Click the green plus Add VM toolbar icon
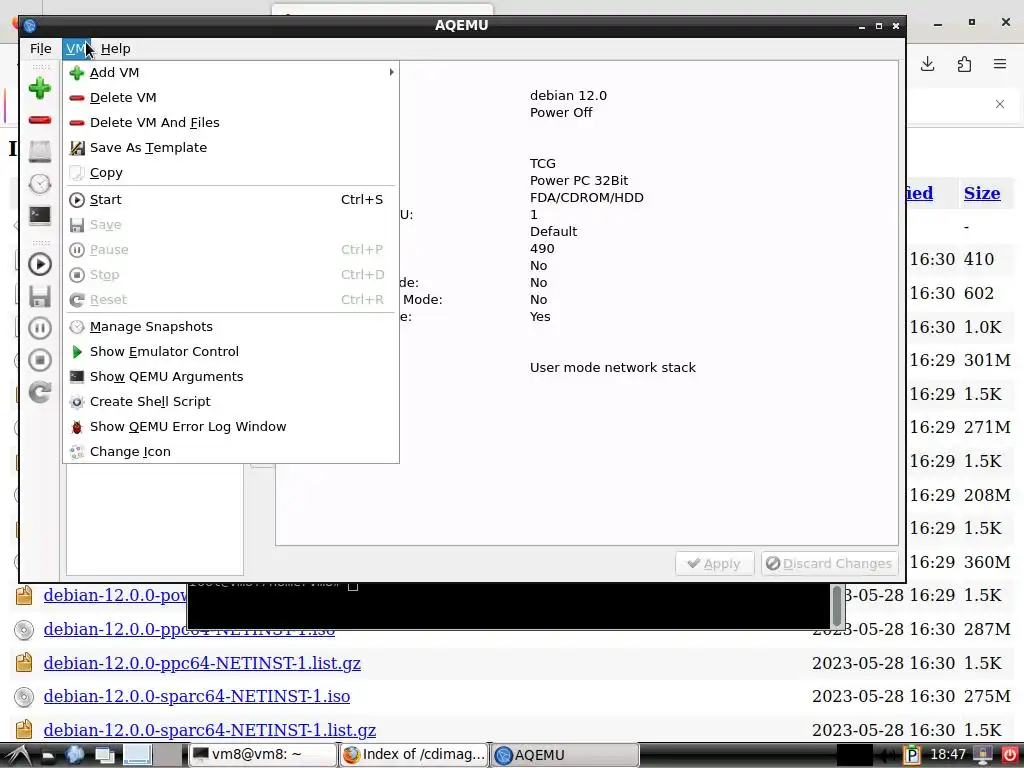The image size is (1024, 768). coord(39,88)
